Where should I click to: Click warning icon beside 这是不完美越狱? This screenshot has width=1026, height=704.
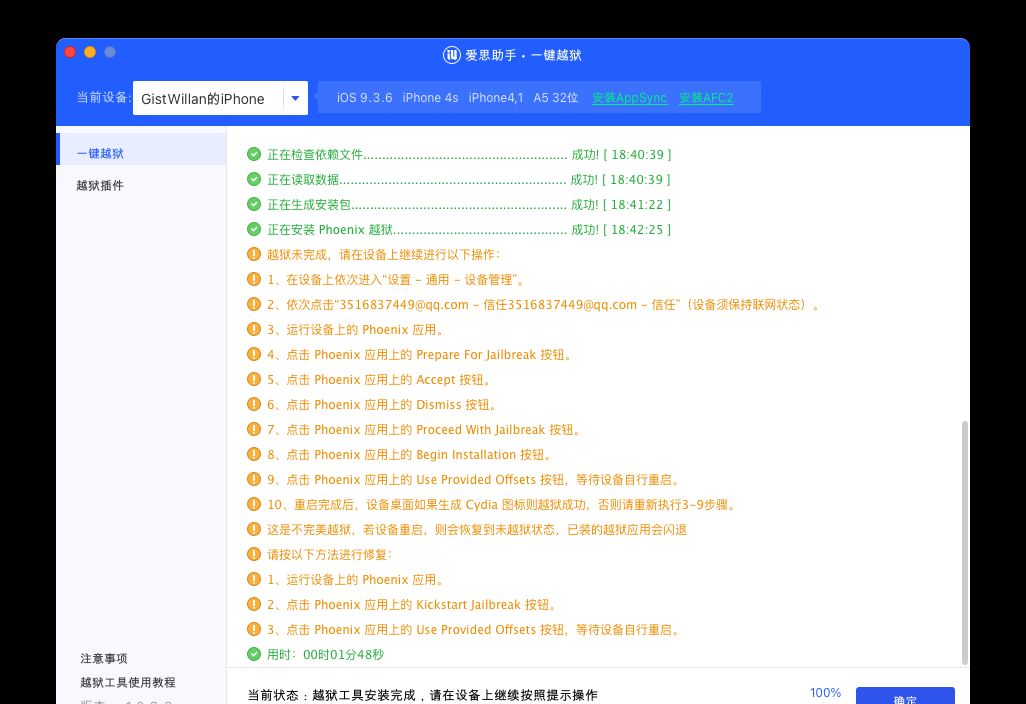(254, 529)
